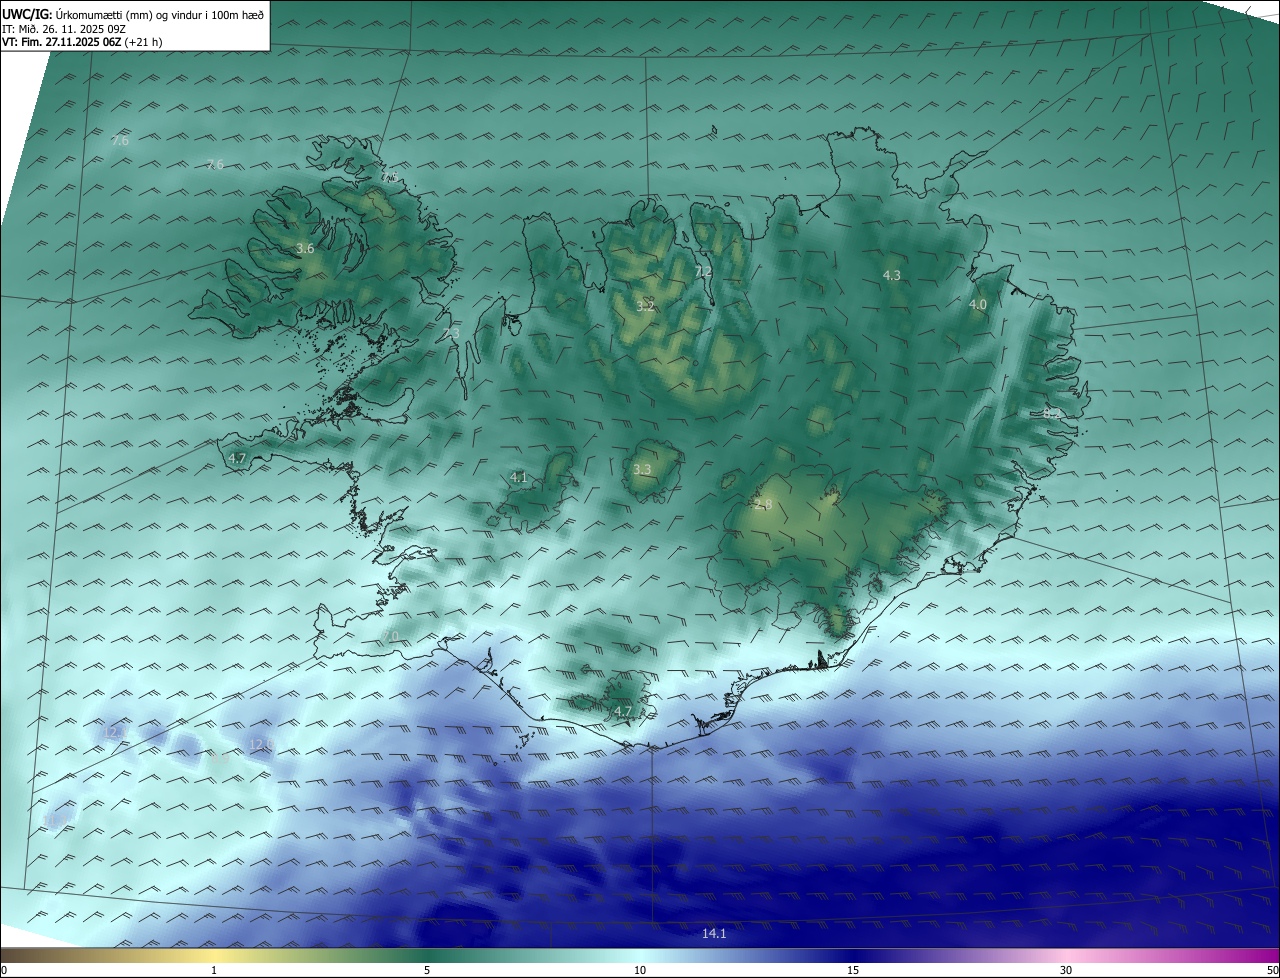Click the 4.1 value beside Langjökull glacier
This screenshot has height=978, width=1280.
(x=518, y=477)
